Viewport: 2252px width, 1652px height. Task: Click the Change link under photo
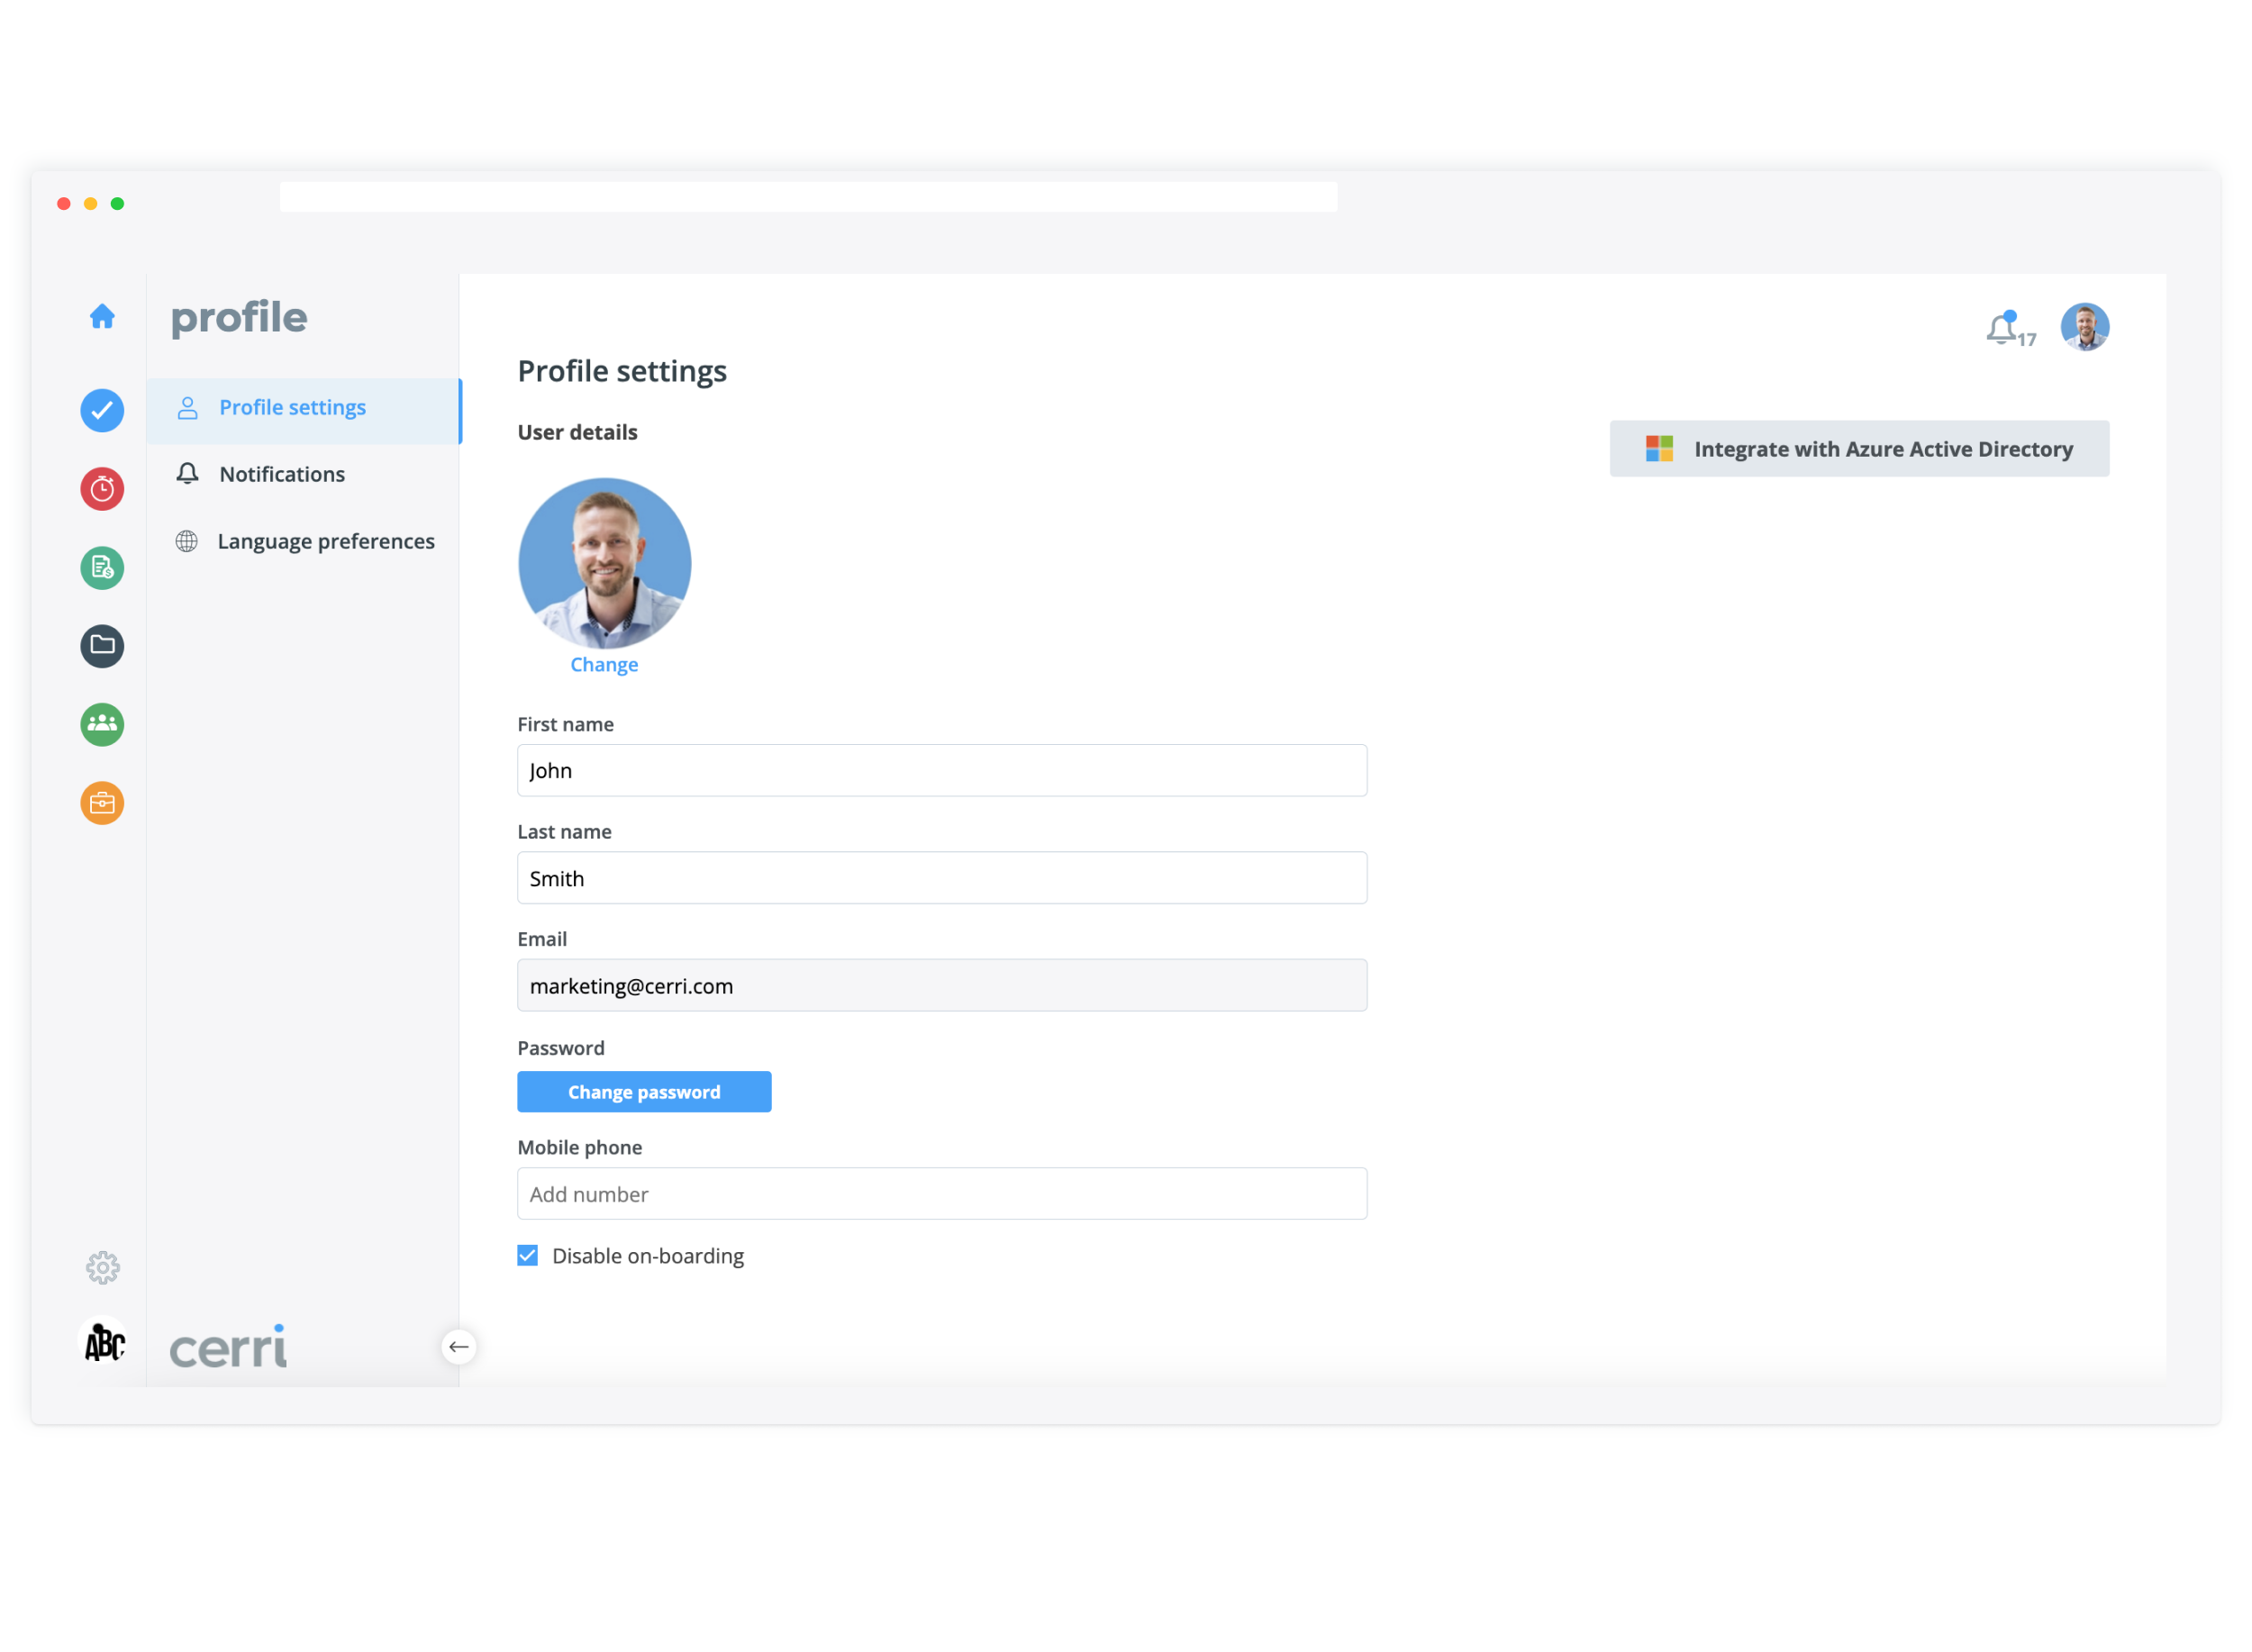coord(604,665)
